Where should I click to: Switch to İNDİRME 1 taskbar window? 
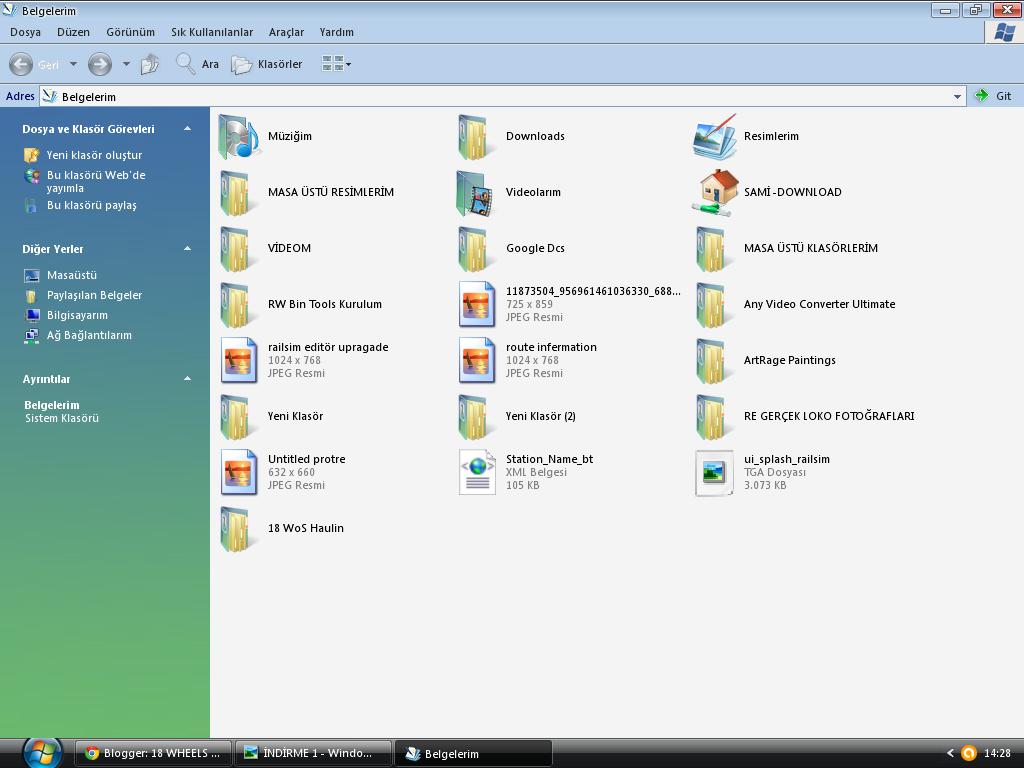point(313,753)
